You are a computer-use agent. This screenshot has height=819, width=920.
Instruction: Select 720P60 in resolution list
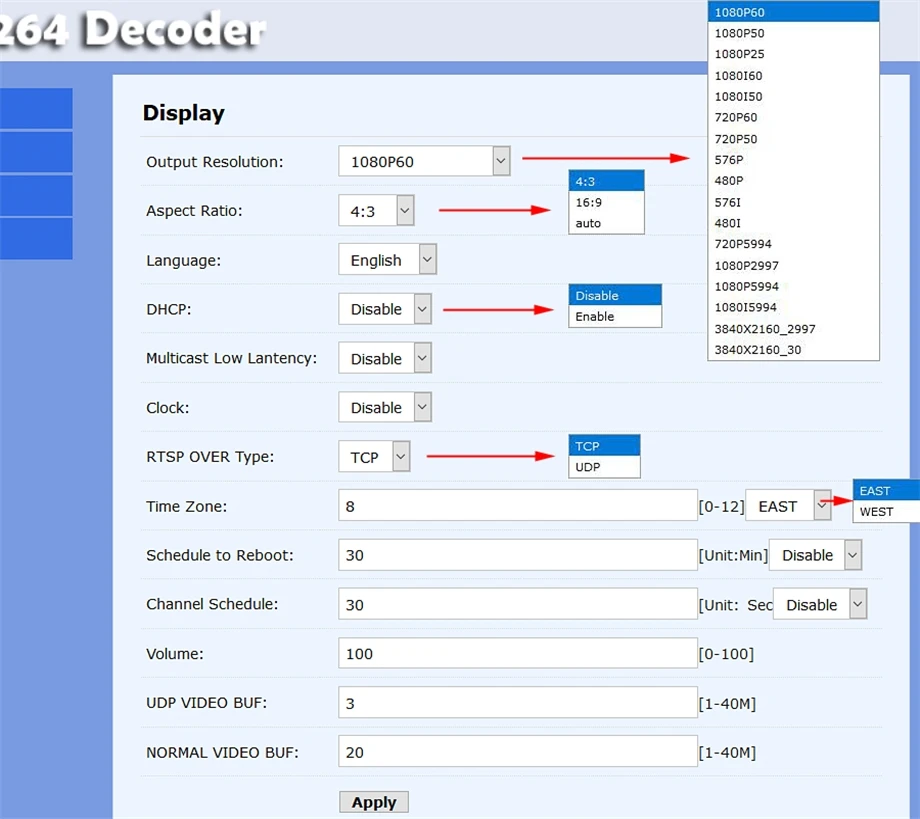736,117
